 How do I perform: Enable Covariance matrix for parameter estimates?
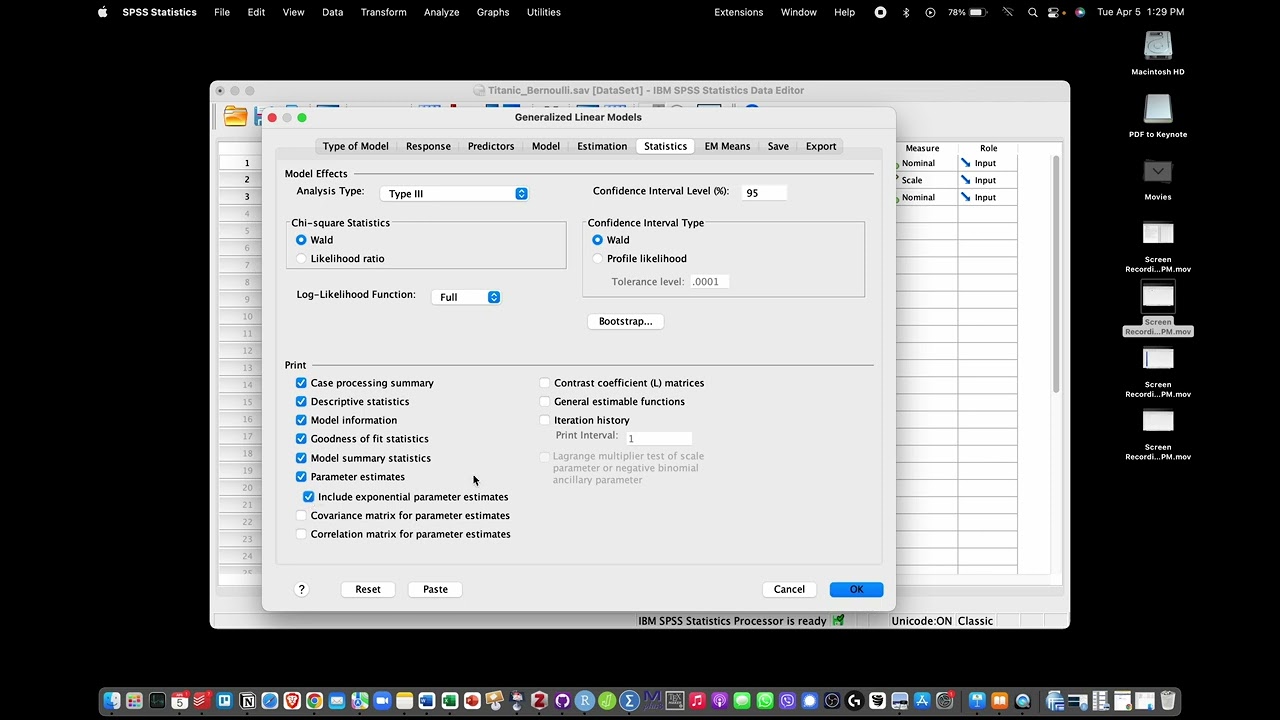[x=301, y=516]
